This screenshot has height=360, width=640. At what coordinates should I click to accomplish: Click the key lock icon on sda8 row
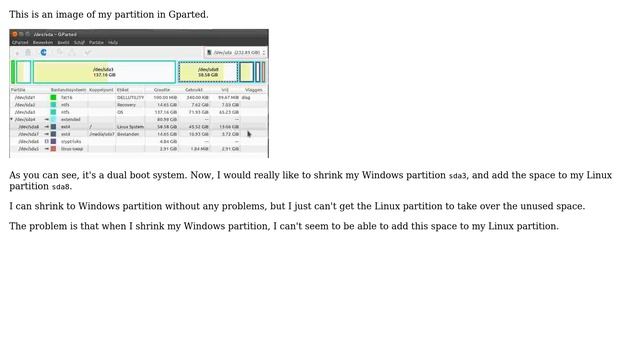pyautogui.click(x=47, y=127)
